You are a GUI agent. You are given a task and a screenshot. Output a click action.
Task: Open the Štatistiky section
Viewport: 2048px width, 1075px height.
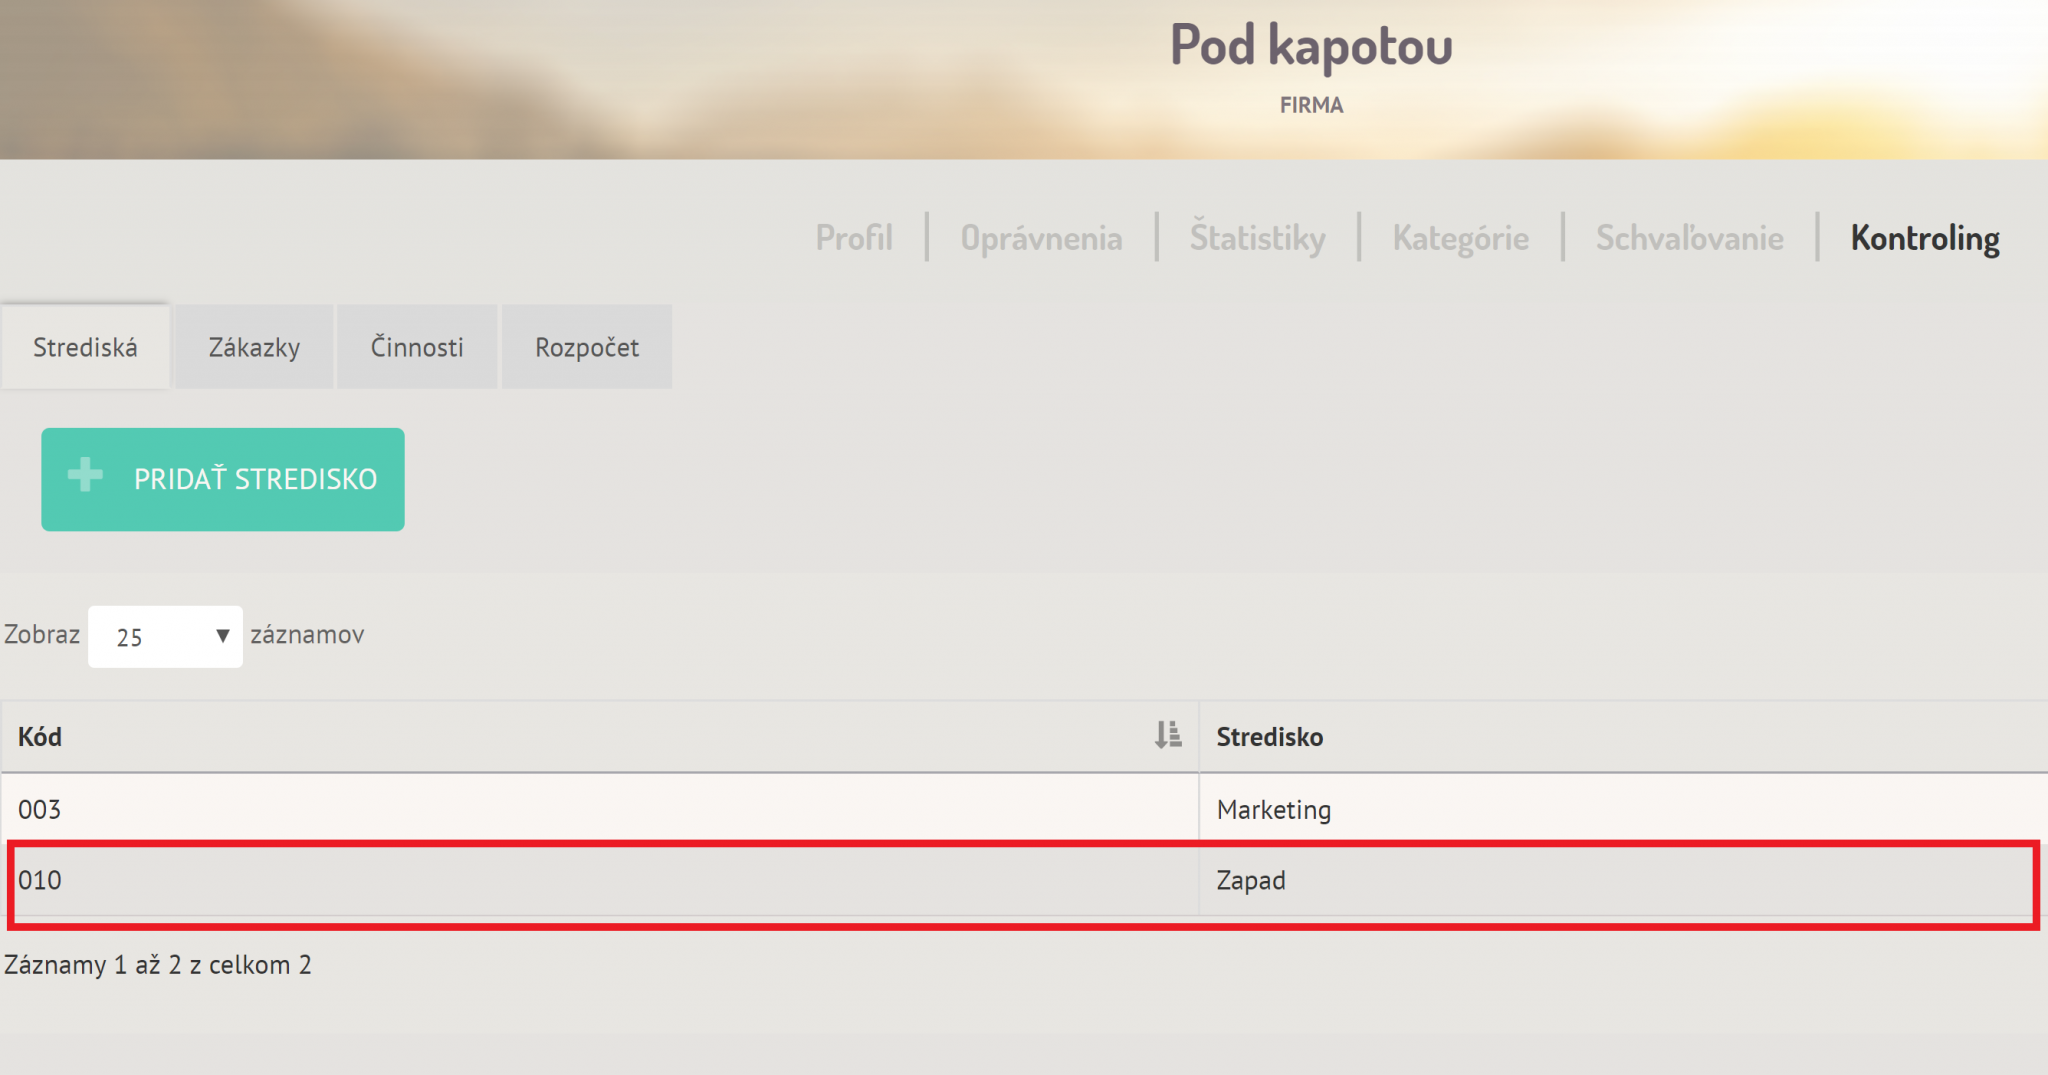(x=1257, y=238)
